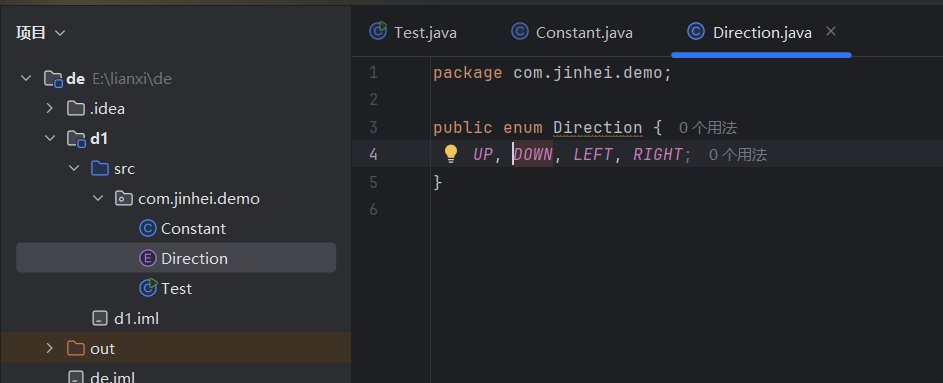943x383 pixels.
Task: Click the Constant class icon in tree
Action: click(x=147, y=228)
